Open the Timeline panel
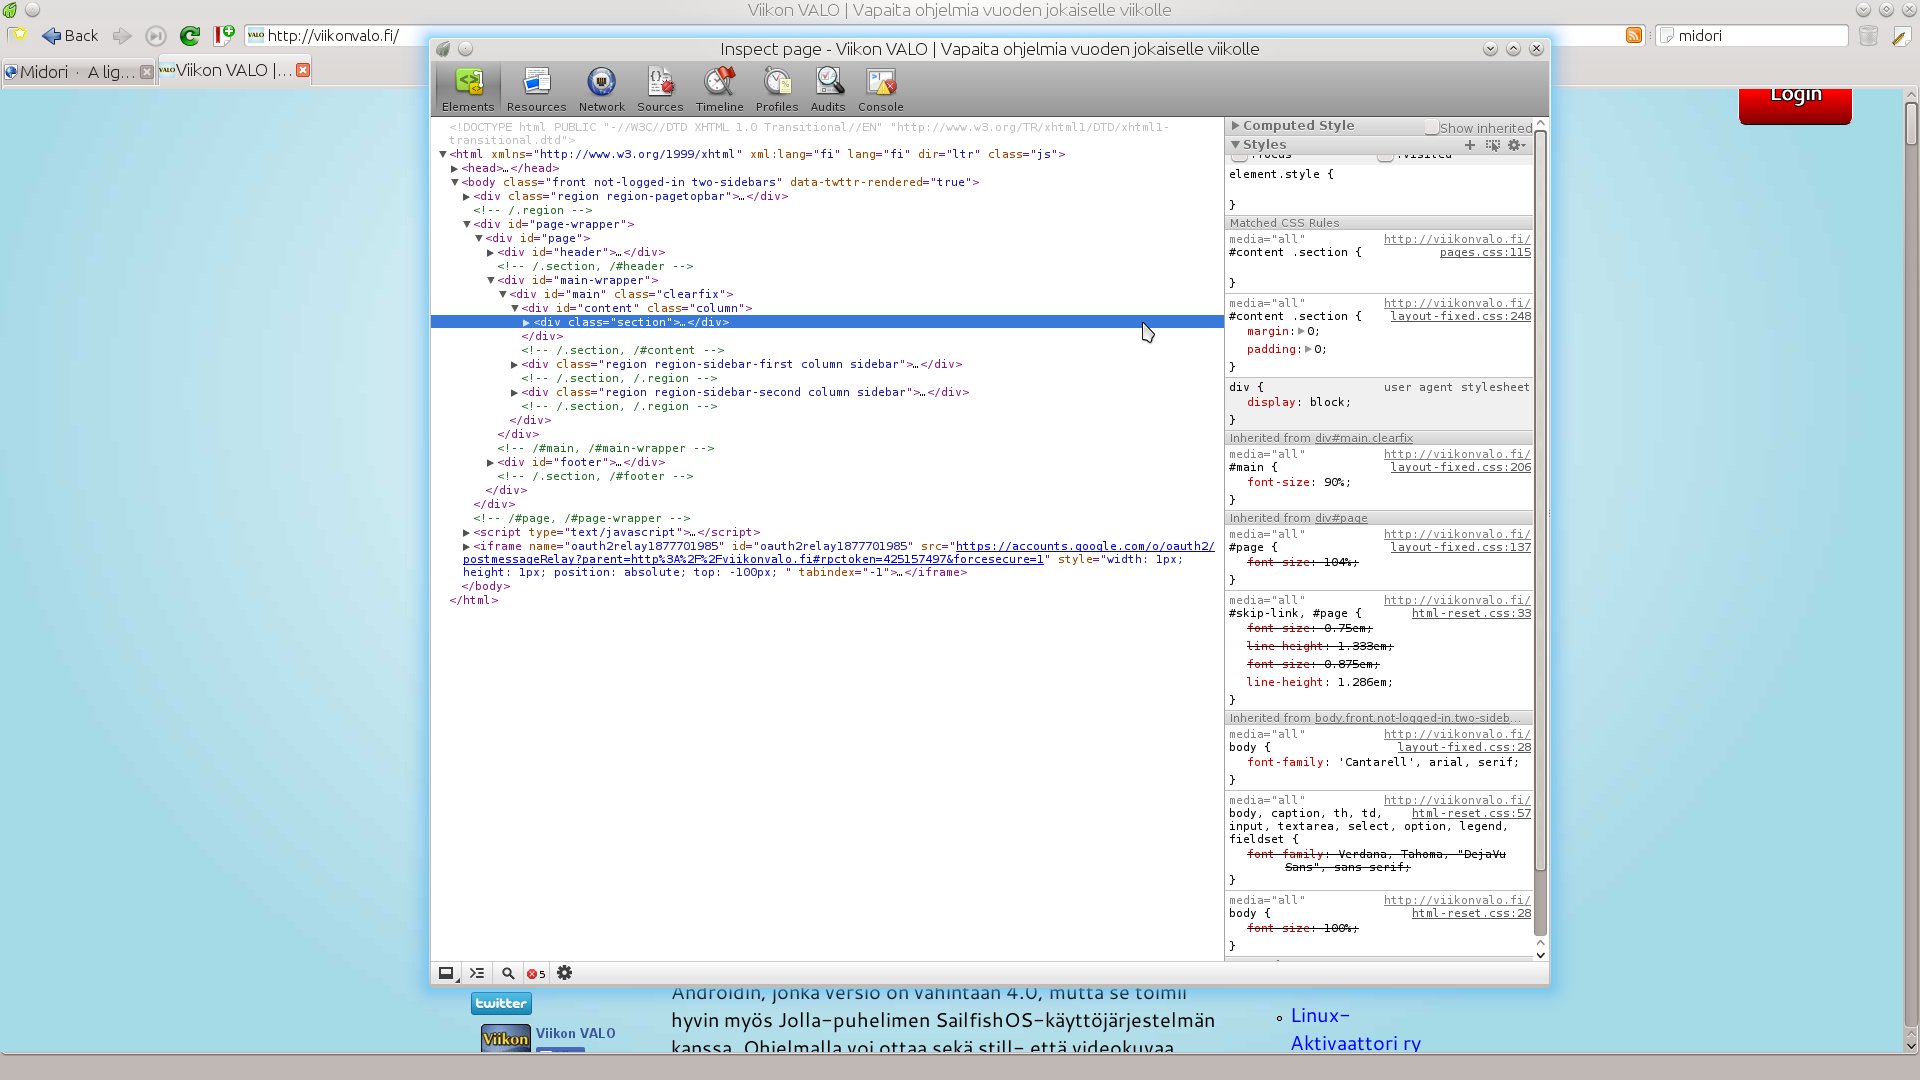1920x1080 pixels. click(x=719, y=89)
